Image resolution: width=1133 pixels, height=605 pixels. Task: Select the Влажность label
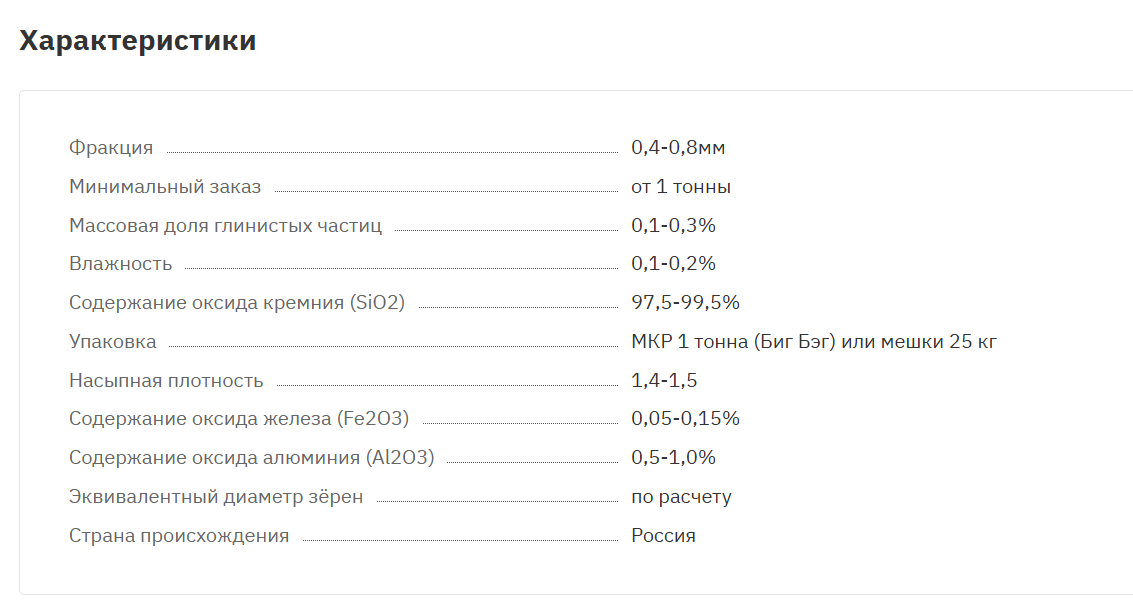pos(120,264)
